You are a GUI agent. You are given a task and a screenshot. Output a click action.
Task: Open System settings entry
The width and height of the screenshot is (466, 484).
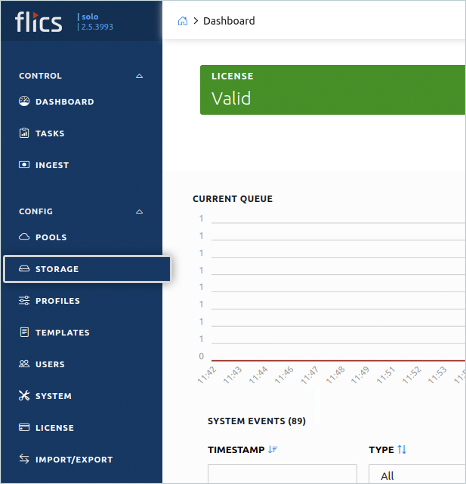53,396
